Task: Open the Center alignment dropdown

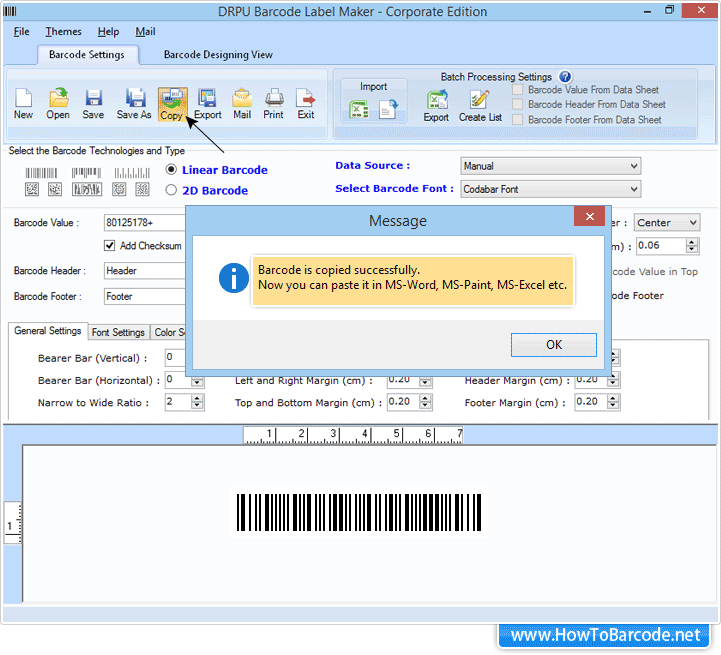Action: click(667, 223)
